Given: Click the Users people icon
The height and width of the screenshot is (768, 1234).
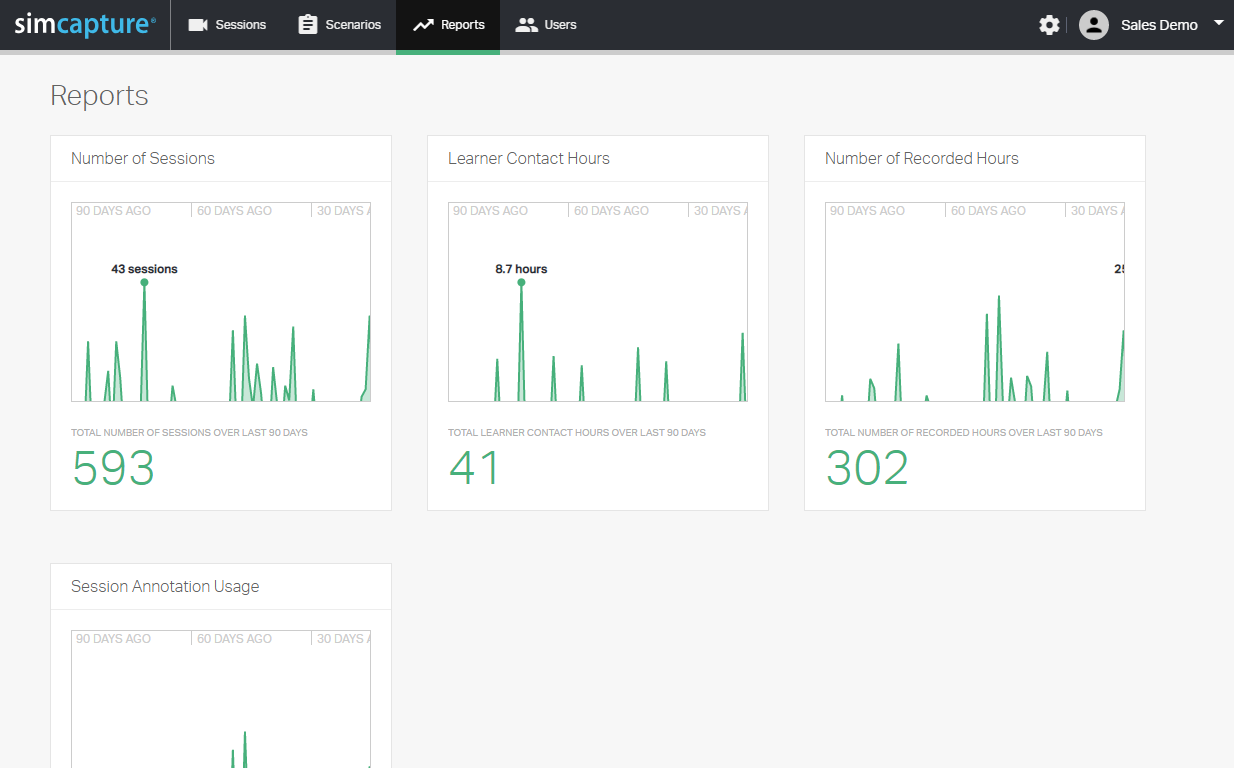Looking at the screenshot, I should pyautogui.click(x=526, y=25).
